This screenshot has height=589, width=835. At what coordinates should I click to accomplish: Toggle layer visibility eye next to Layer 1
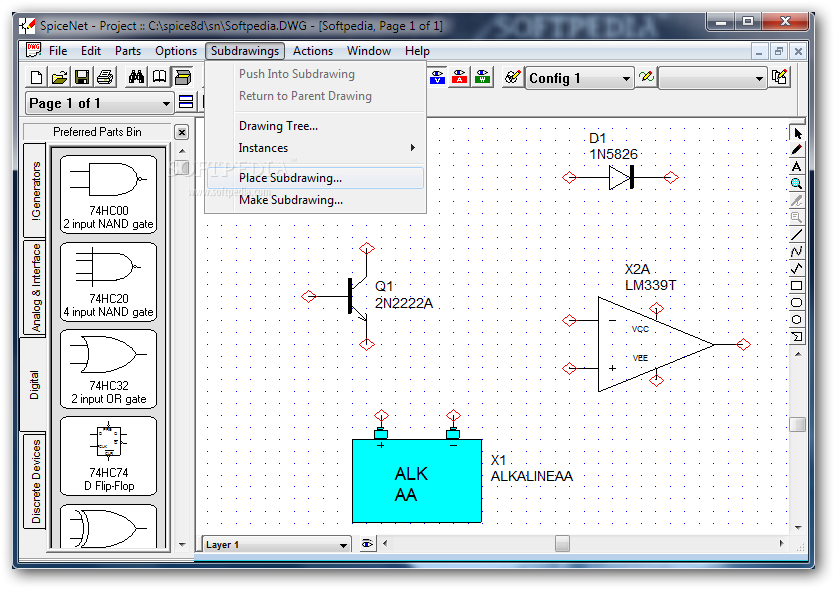click(367, 544)
